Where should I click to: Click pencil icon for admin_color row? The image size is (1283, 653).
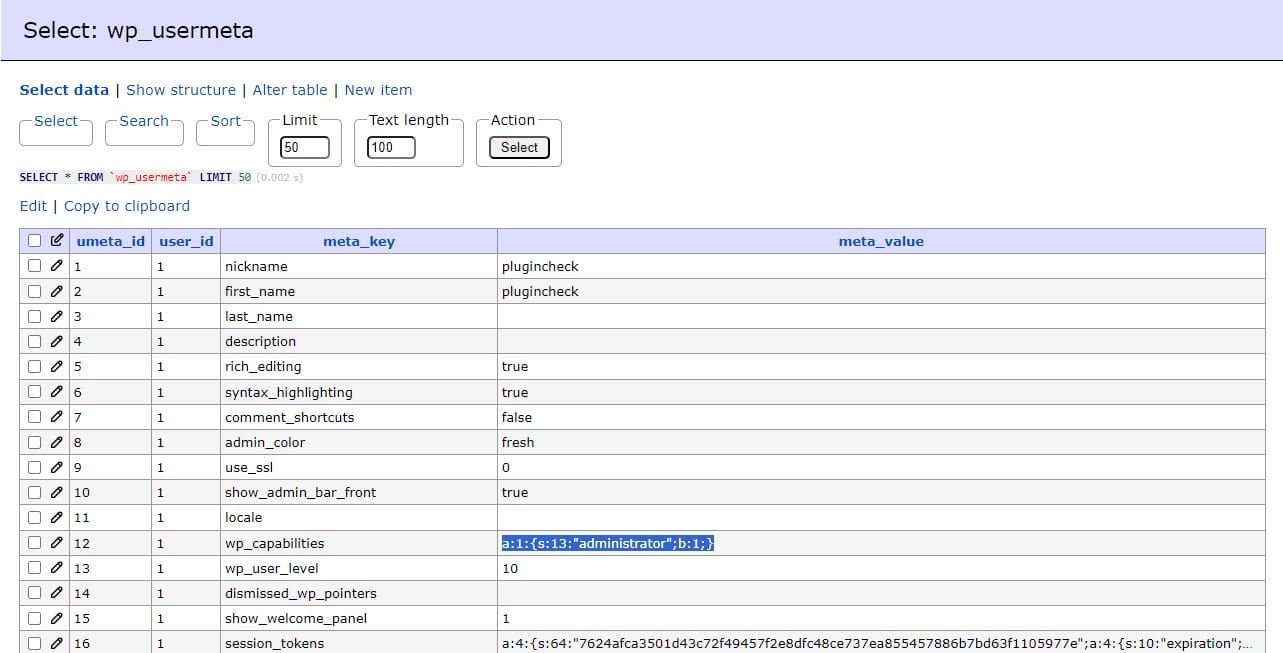tap(56, 442)
